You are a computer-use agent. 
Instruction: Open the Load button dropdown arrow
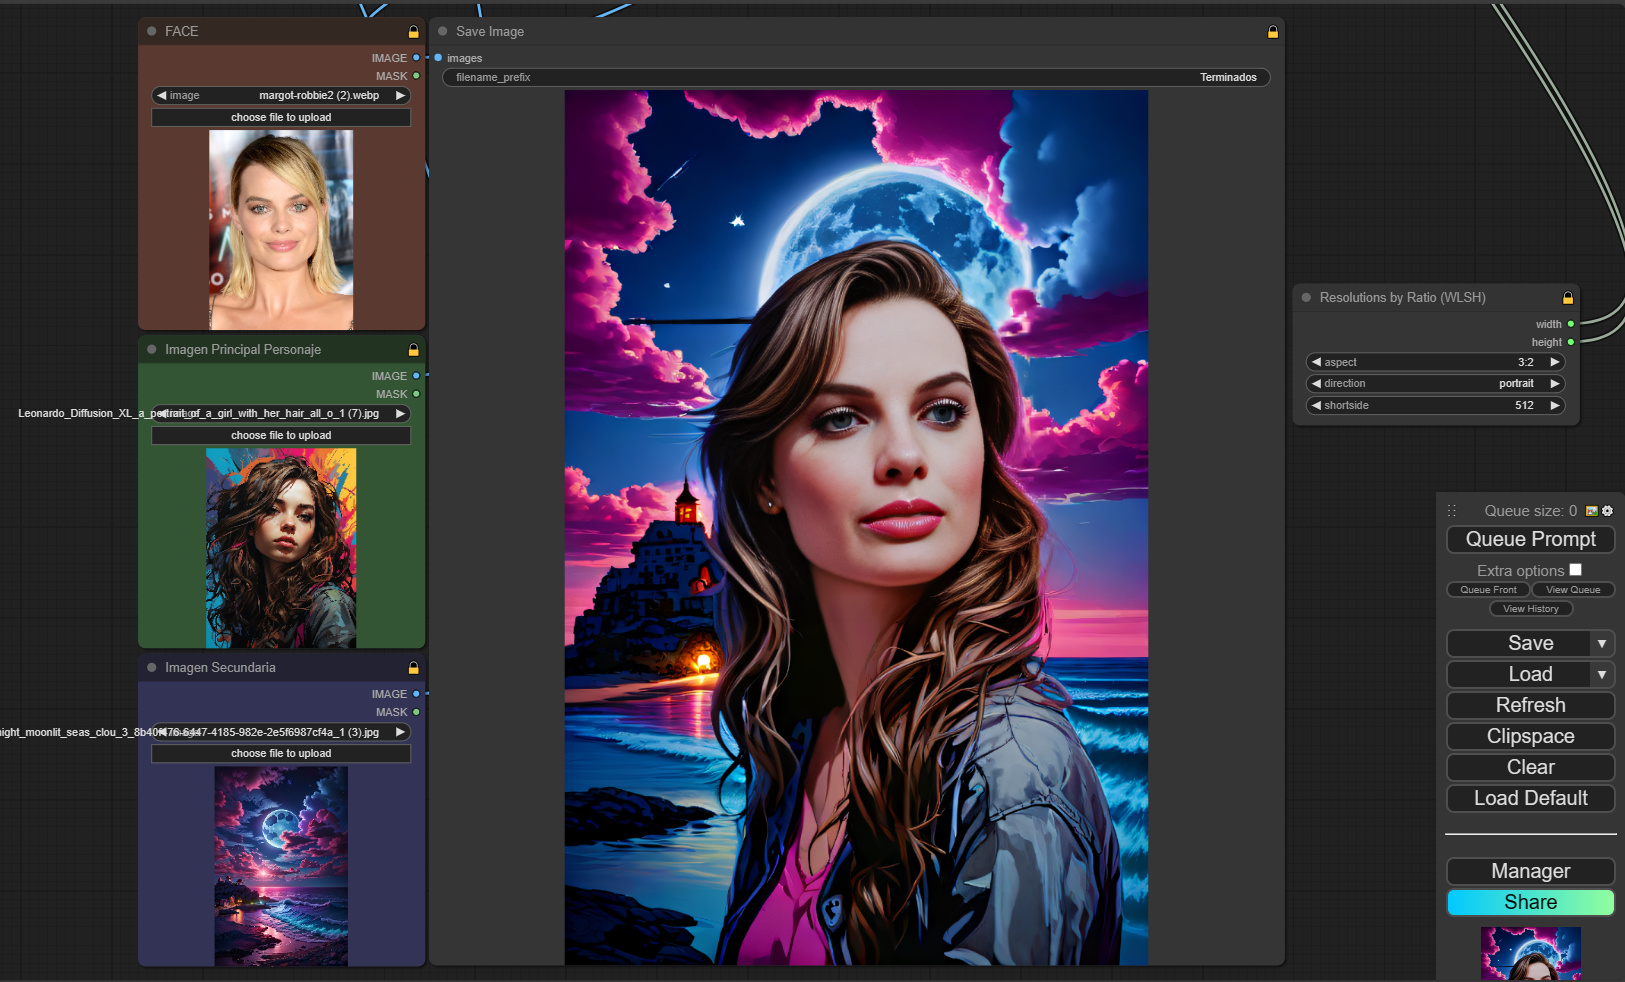(x=1602, y=675)
